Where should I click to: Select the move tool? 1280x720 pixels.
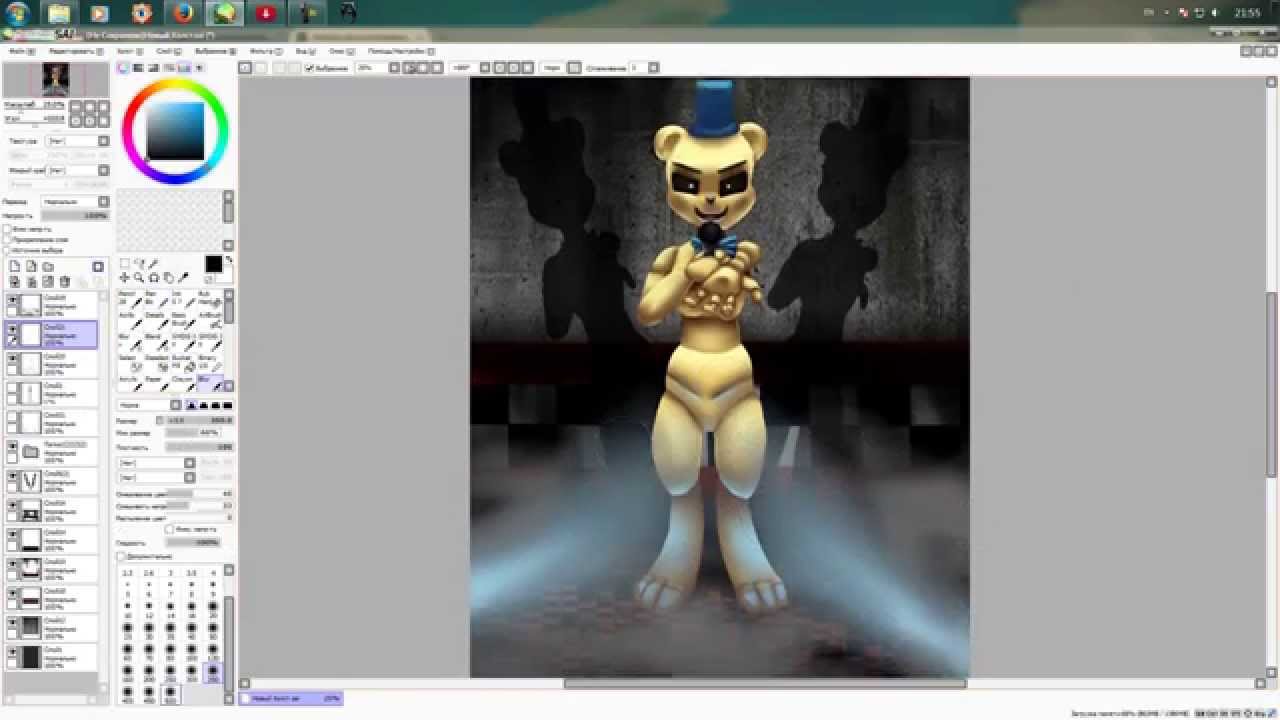click(x=124, y=278)
